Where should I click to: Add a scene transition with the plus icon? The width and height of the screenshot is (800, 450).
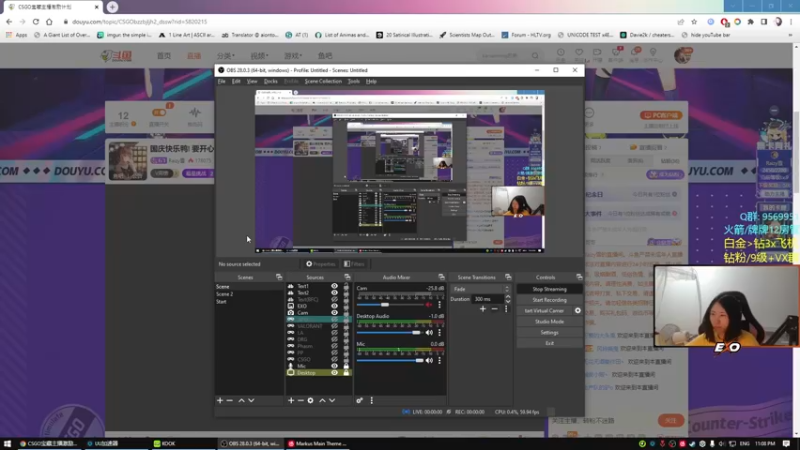483,309
